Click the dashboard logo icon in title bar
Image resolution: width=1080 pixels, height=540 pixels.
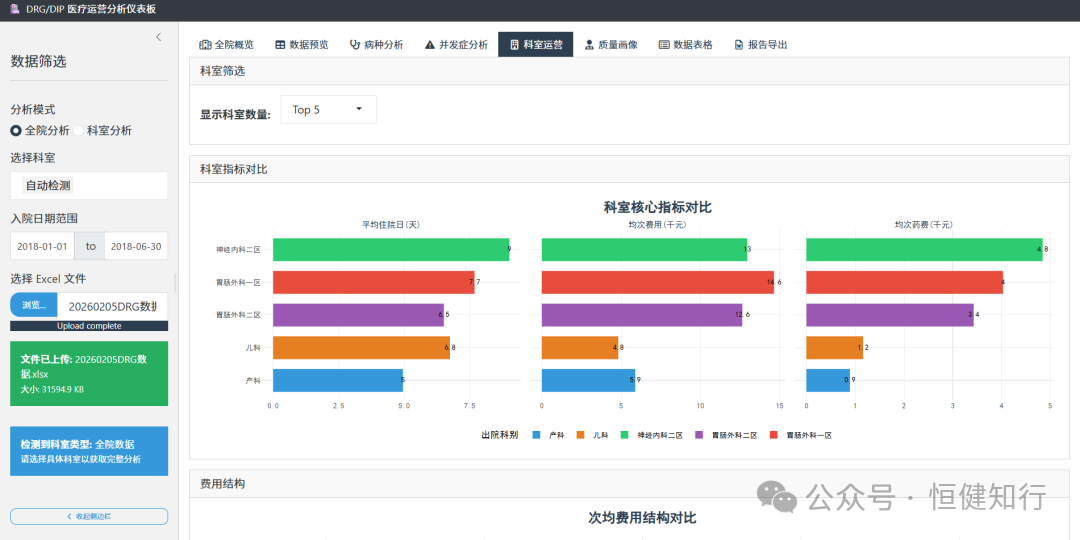pyautogui.click(x=14, y=9)
